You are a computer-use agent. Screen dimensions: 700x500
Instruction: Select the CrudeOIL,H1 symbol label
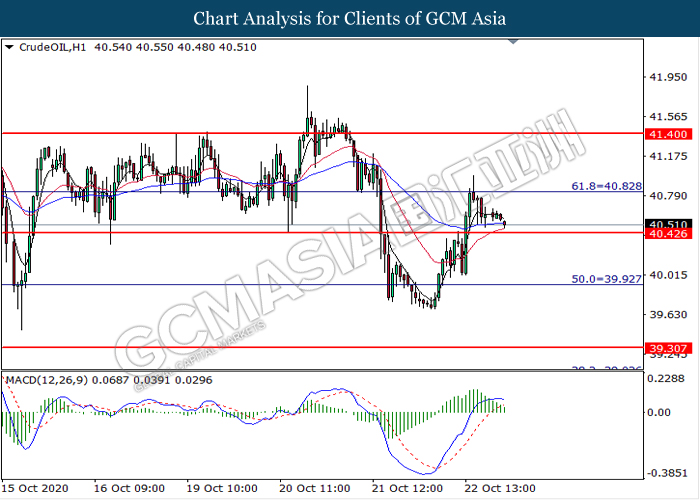point(53,47)
